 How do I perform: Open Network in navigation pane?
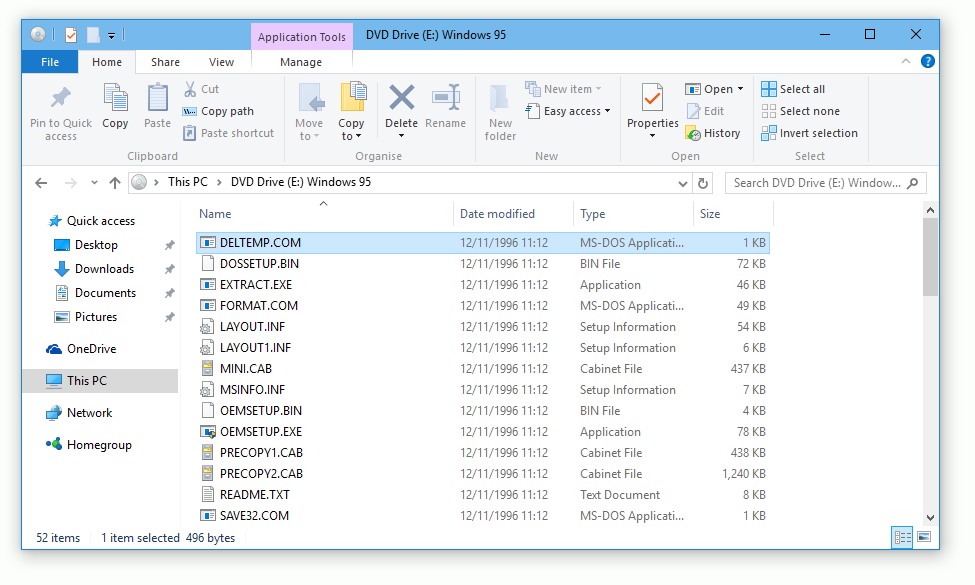coord(79,413)
